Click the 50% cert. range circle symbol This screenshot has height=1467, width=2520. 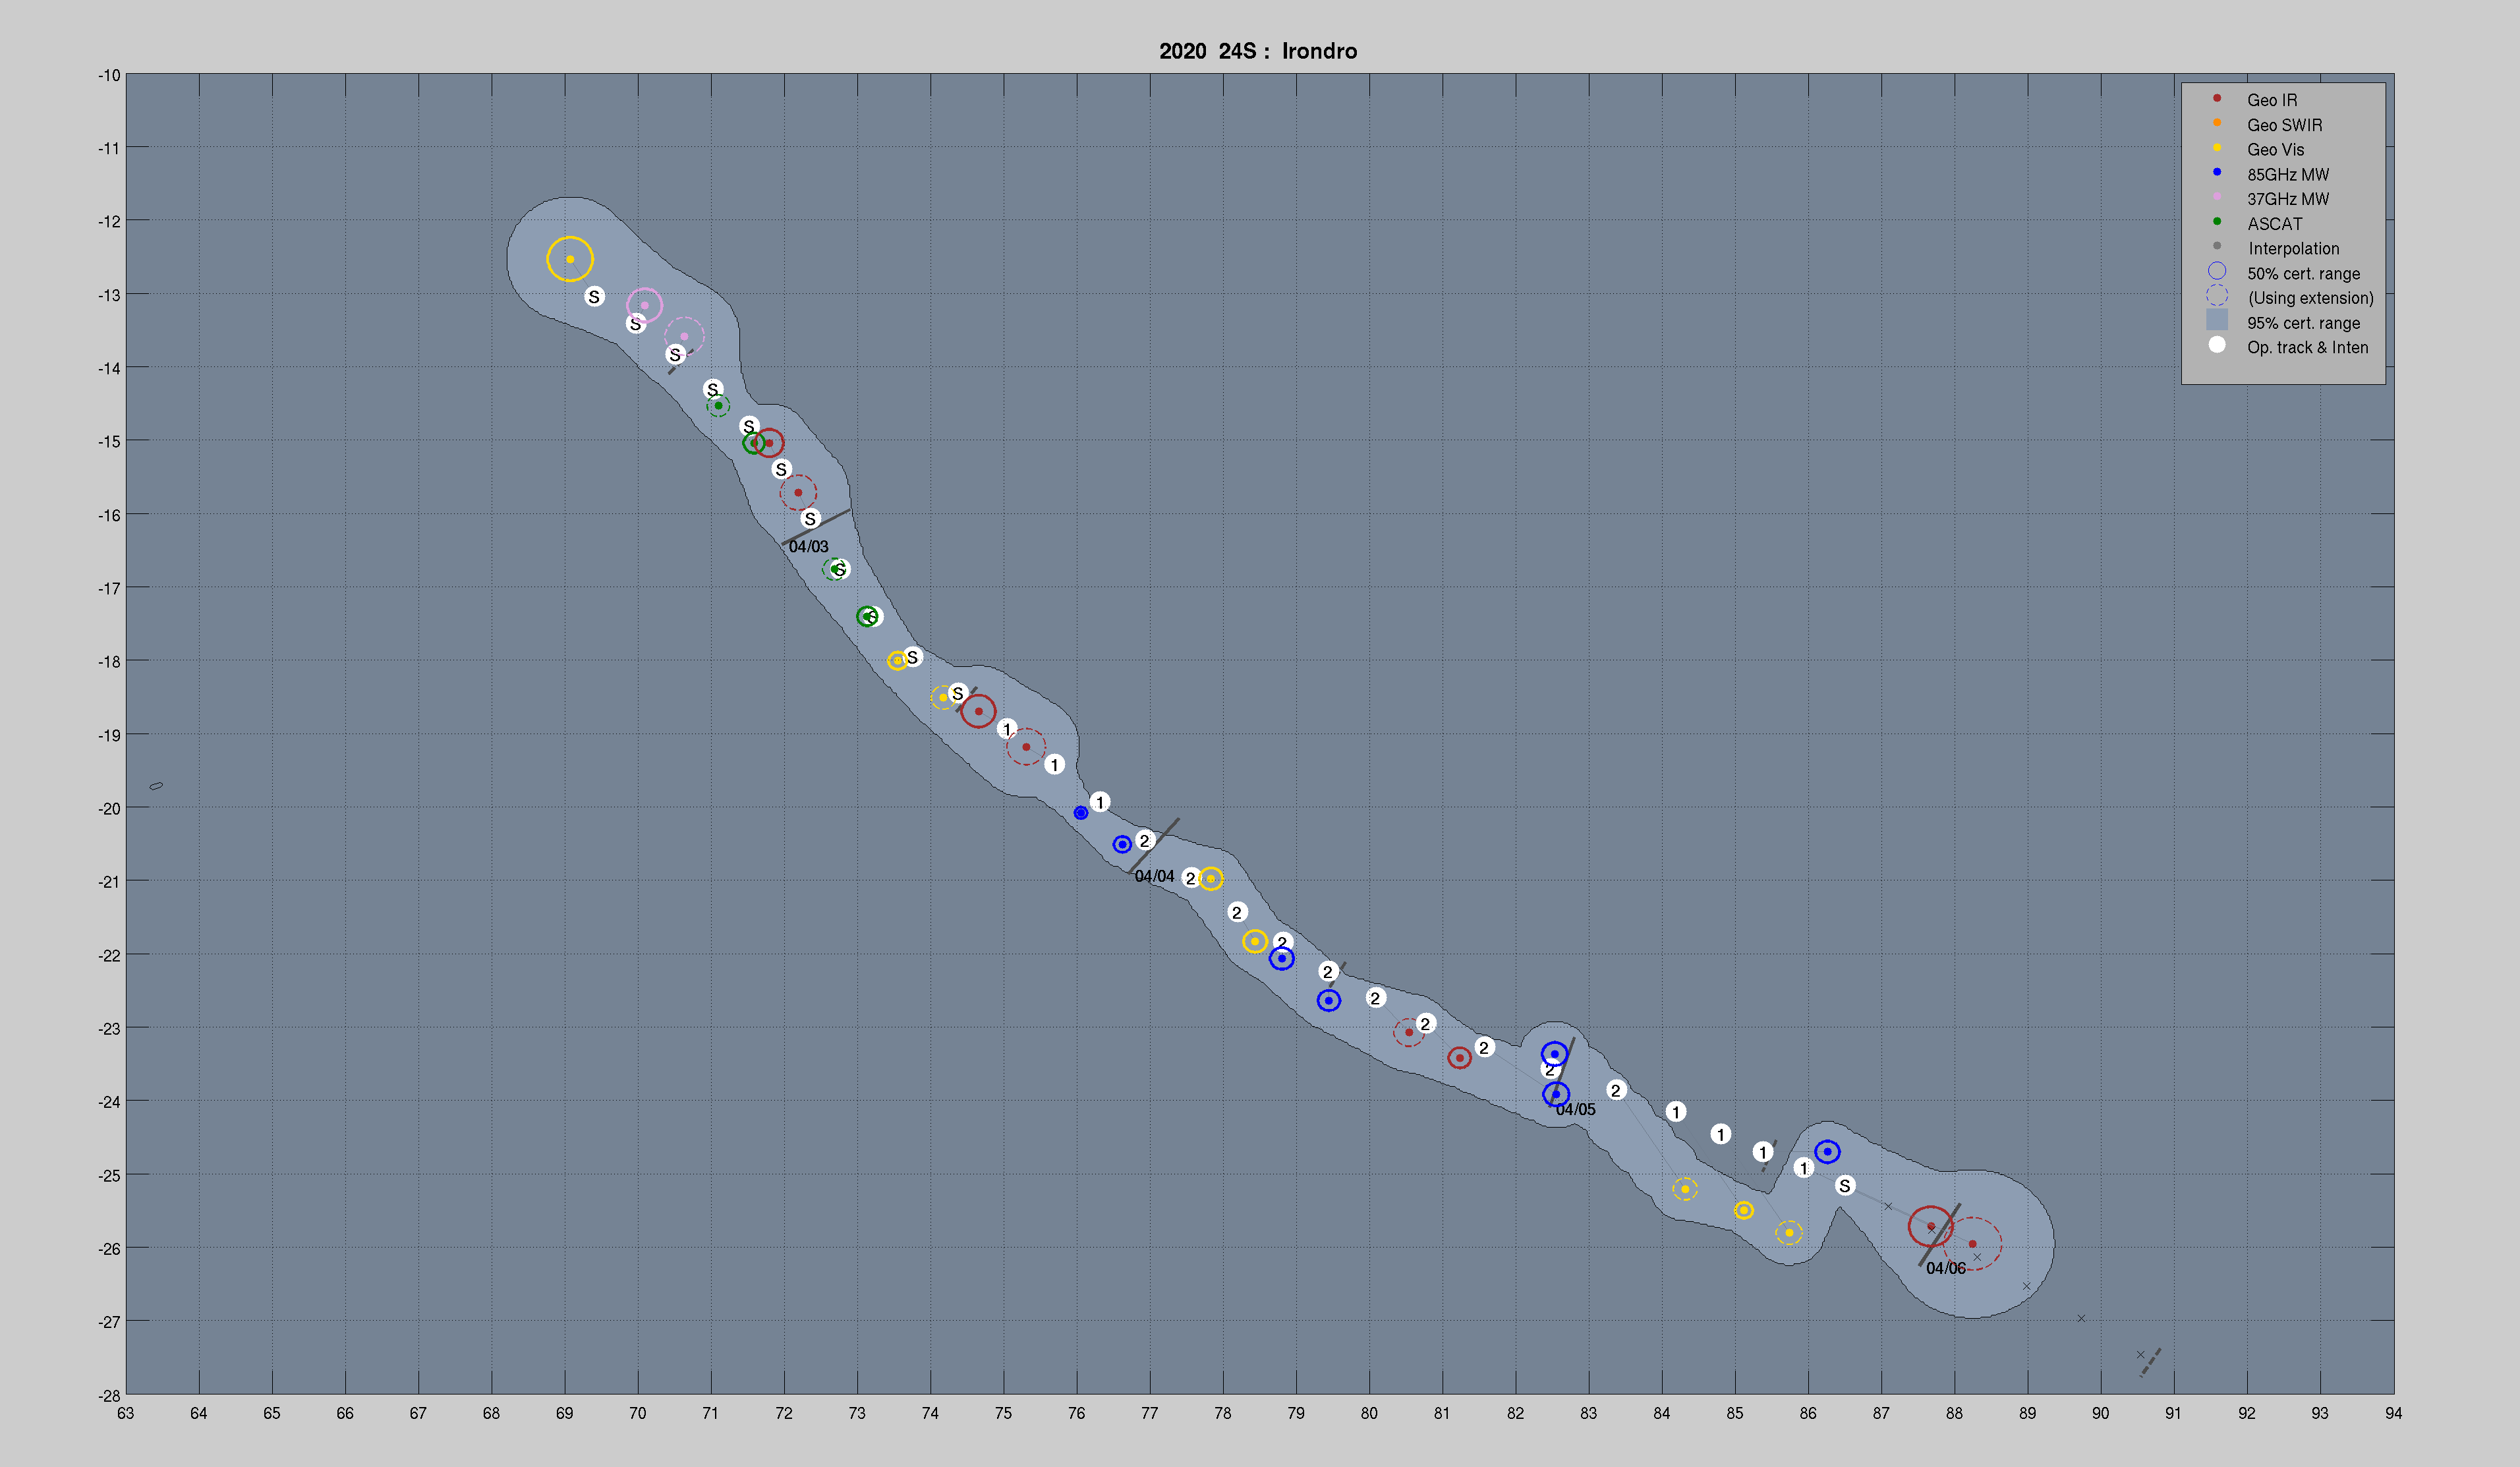click(2216, 271)
